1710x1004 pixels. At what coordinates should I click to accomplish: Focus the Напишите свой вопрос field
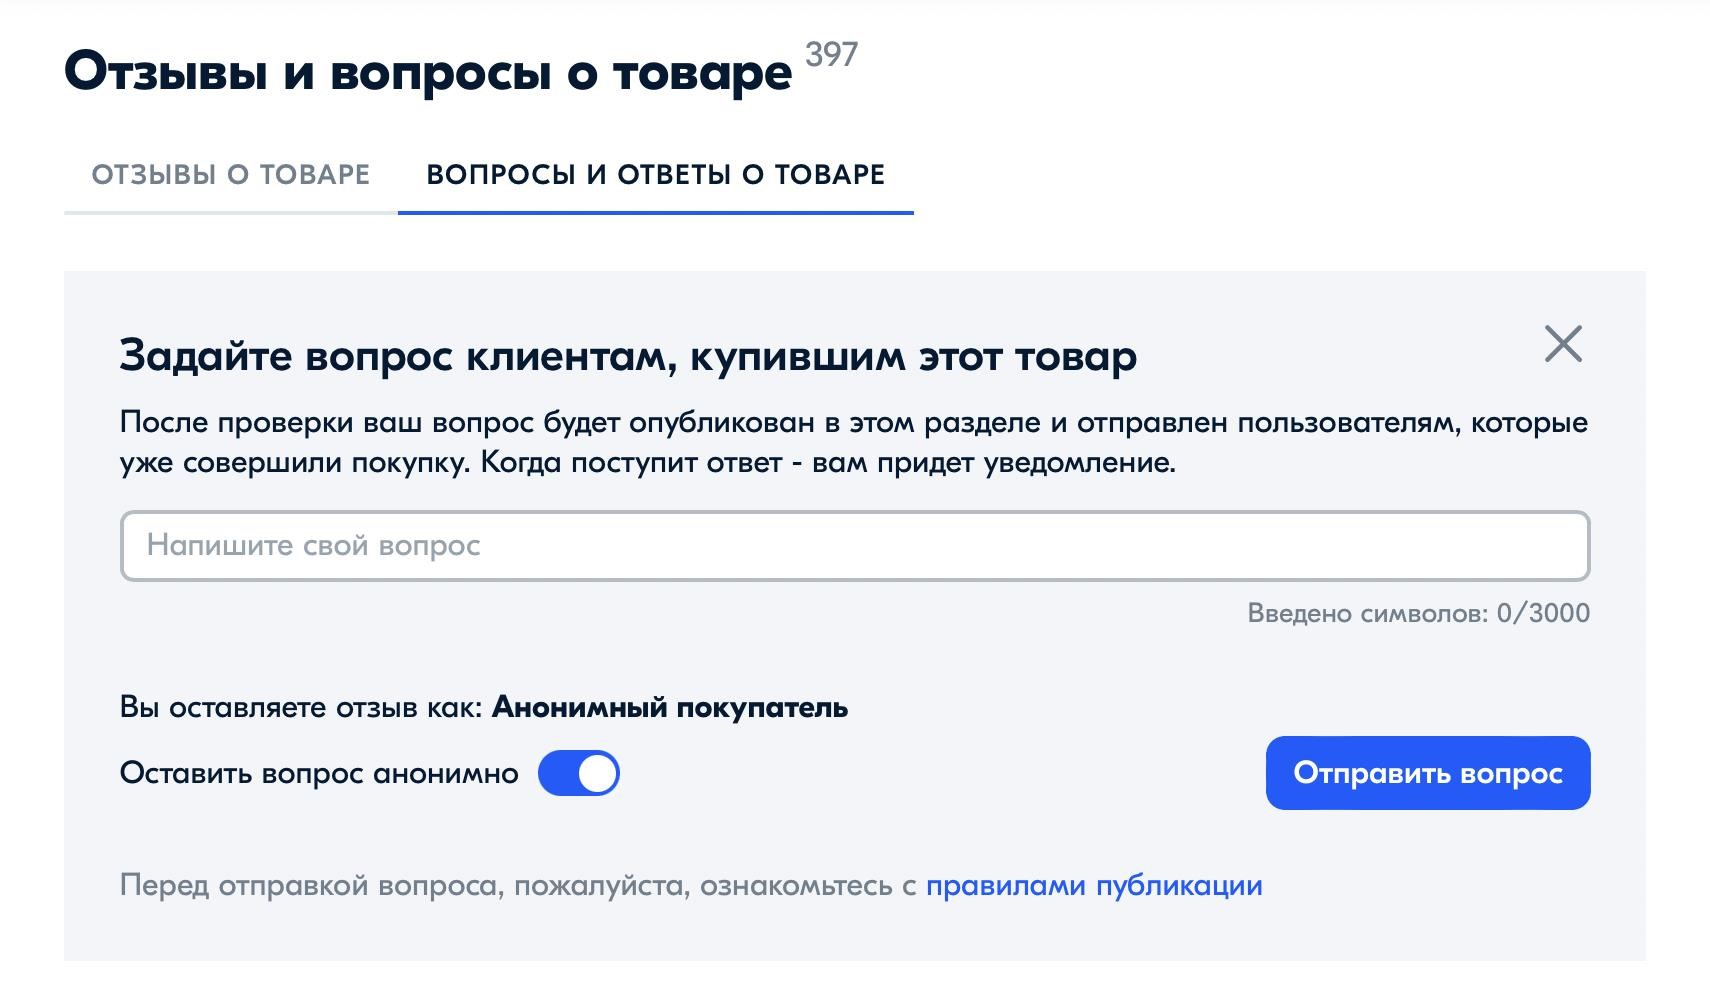[x=855, y=546]
